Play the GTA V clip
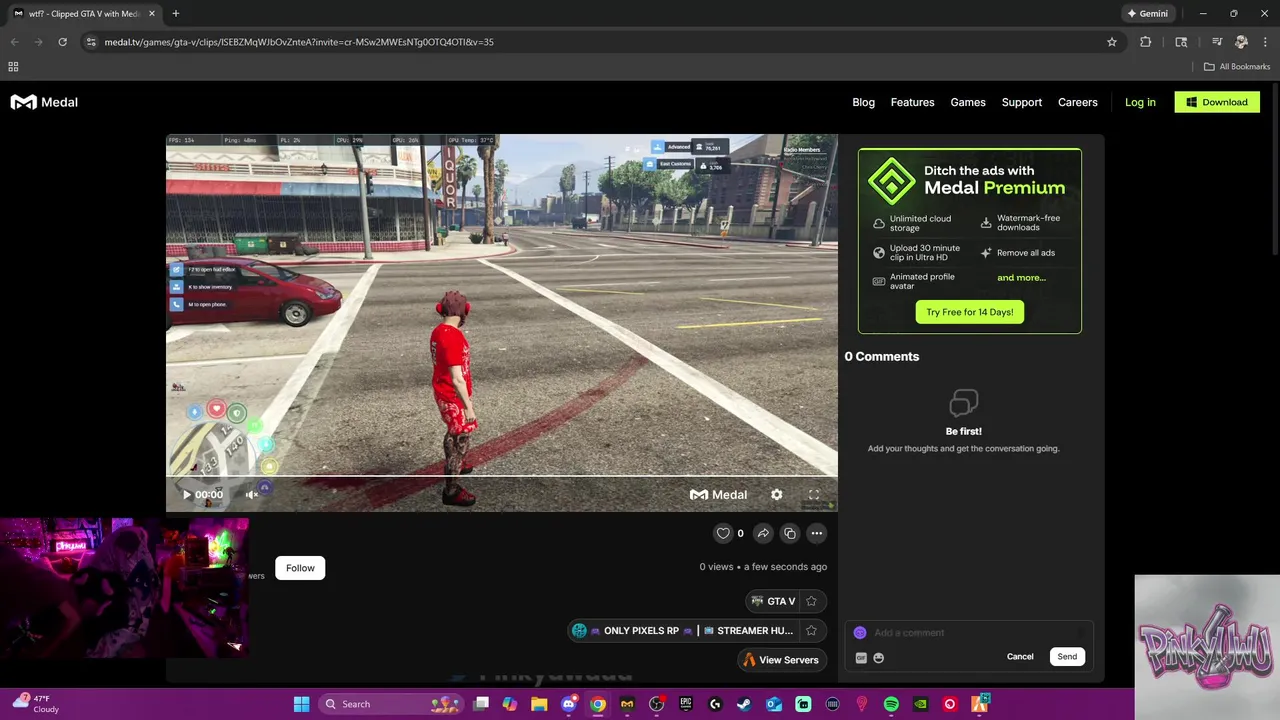Viewport: 1280px width, 720px height. (187, 494)
